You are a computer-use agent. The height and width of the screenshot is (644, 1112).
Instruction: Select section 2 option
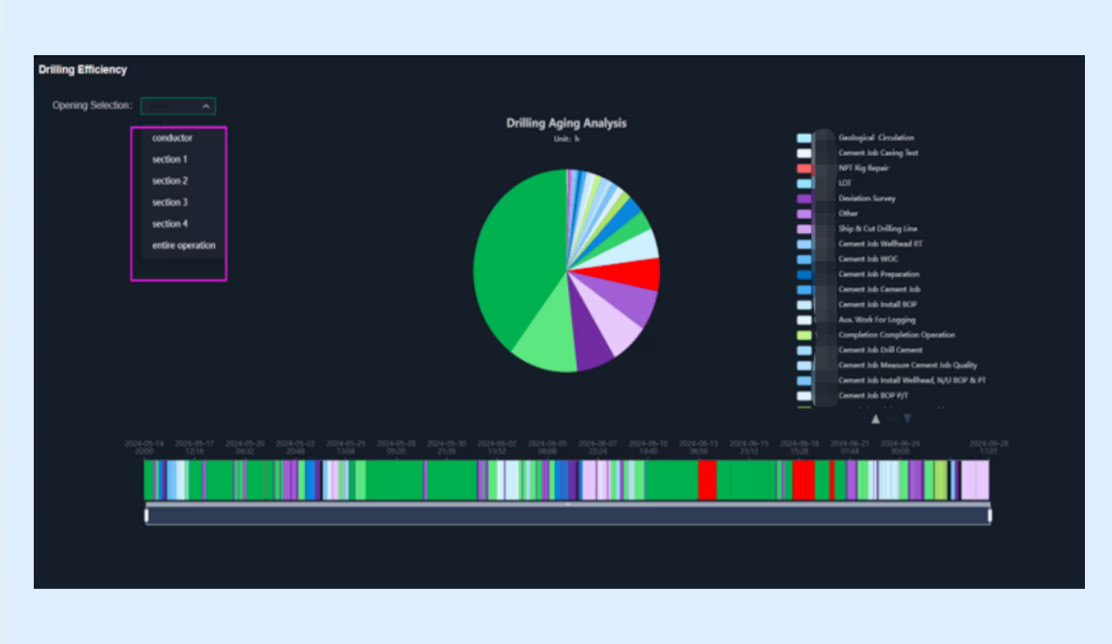point(169,181)
